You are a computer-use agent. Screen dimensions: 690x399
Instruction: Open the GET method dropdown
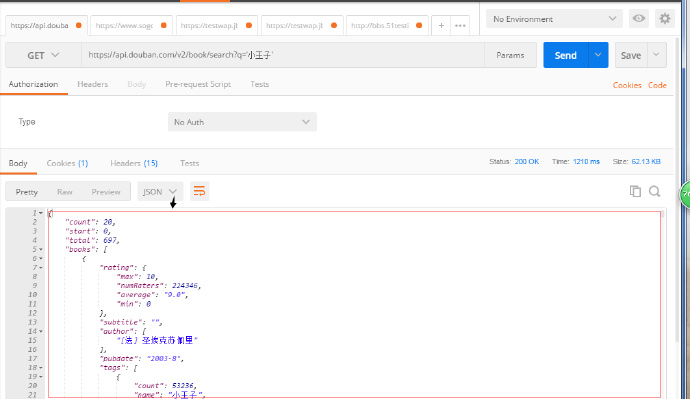(x=43, y=55)
